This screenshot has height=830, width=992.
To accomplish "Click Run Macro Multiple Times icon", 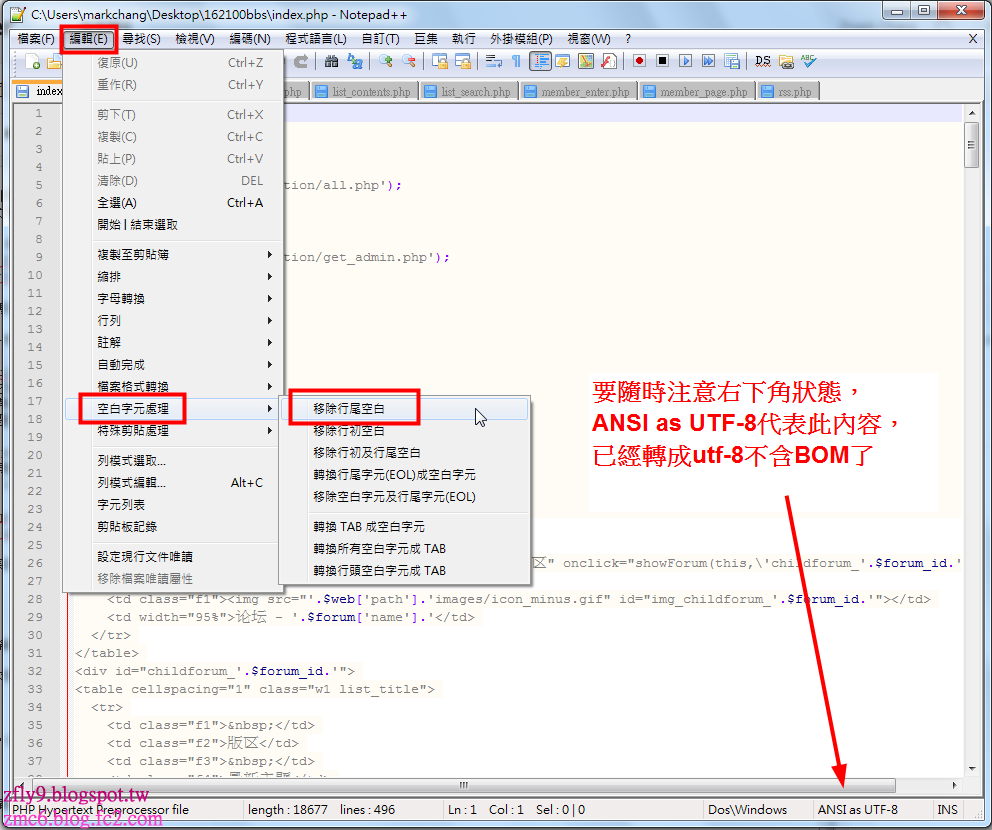I will click(x=709, y=61).
